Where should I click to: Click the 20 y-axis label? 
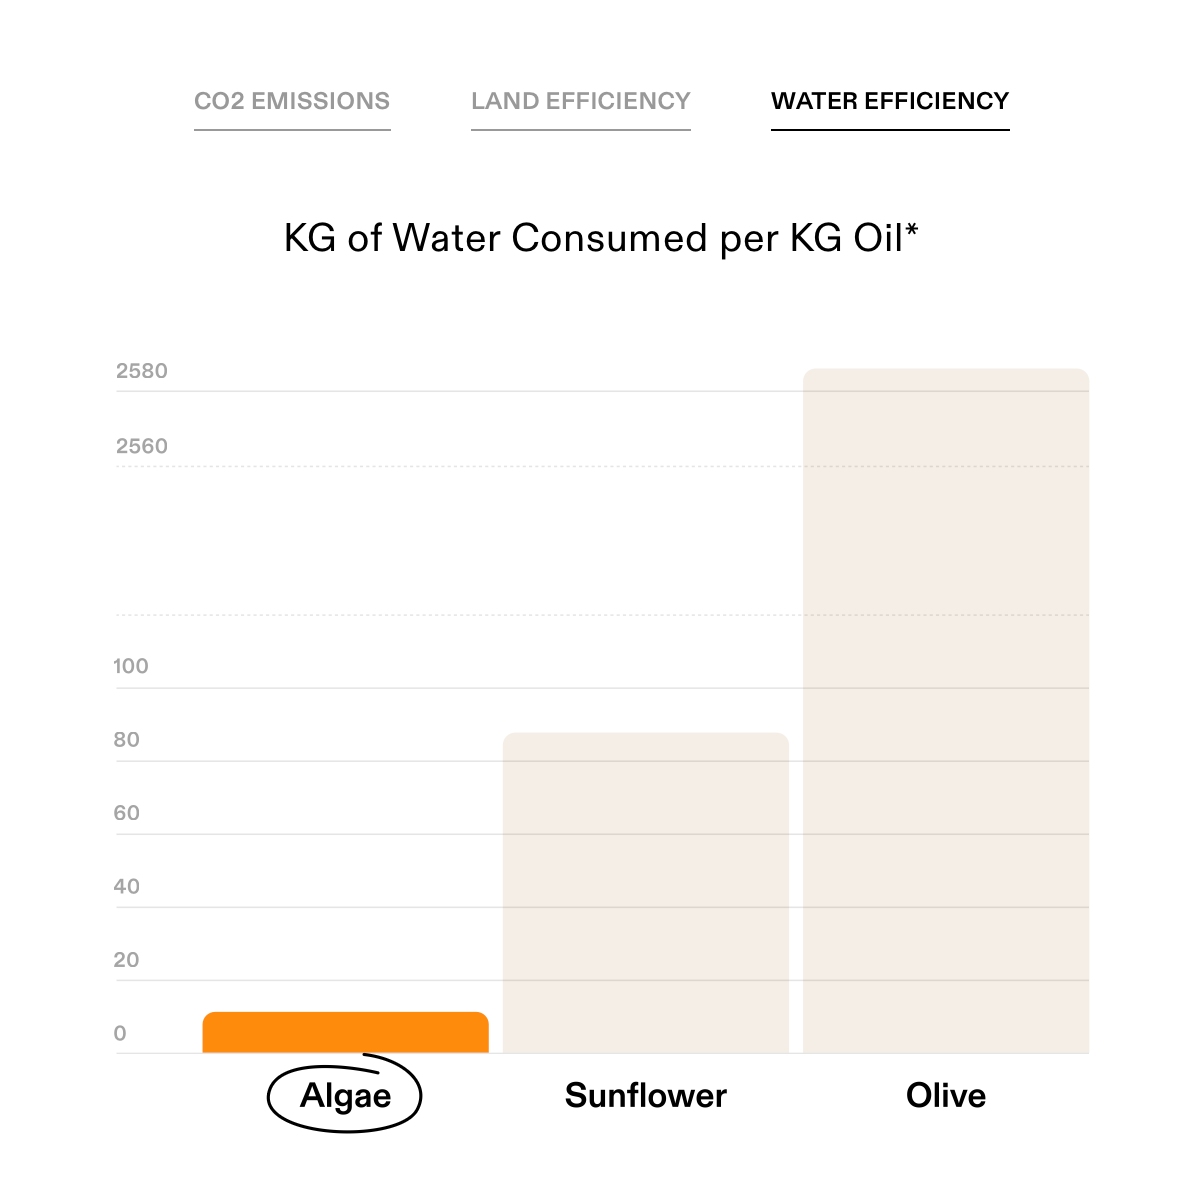tap(127, 960)
